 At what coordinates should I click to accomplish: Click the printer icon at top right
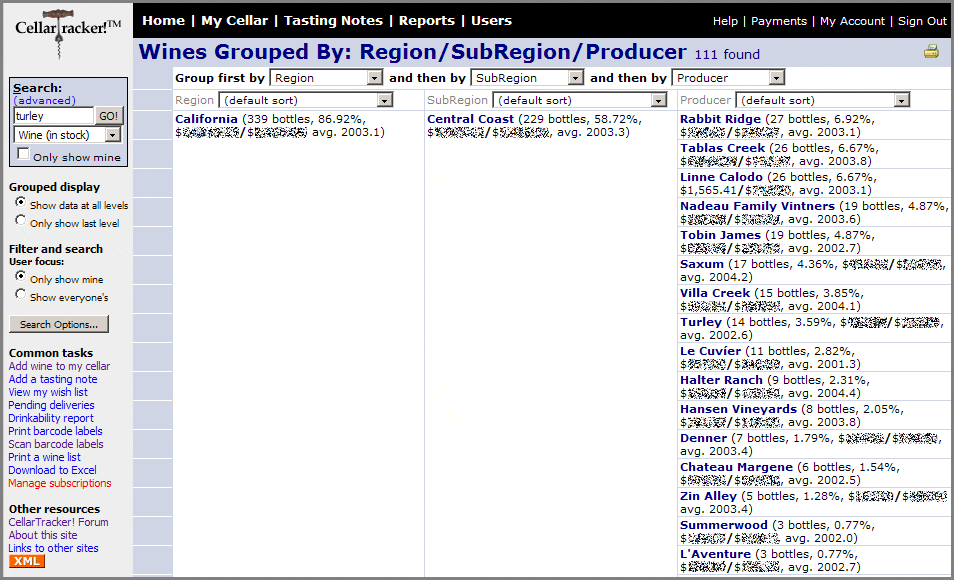[x=931, y=52]
